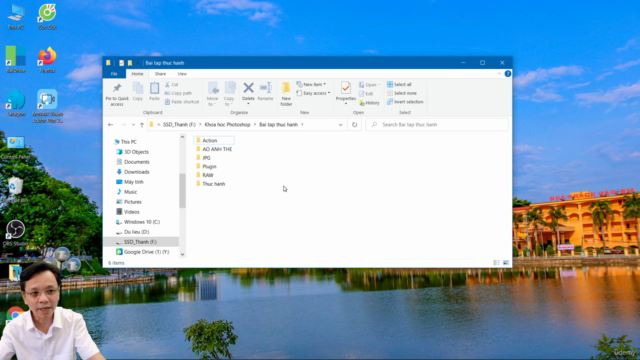
Task: Click Copy path command
Action: tap(178, 93)
